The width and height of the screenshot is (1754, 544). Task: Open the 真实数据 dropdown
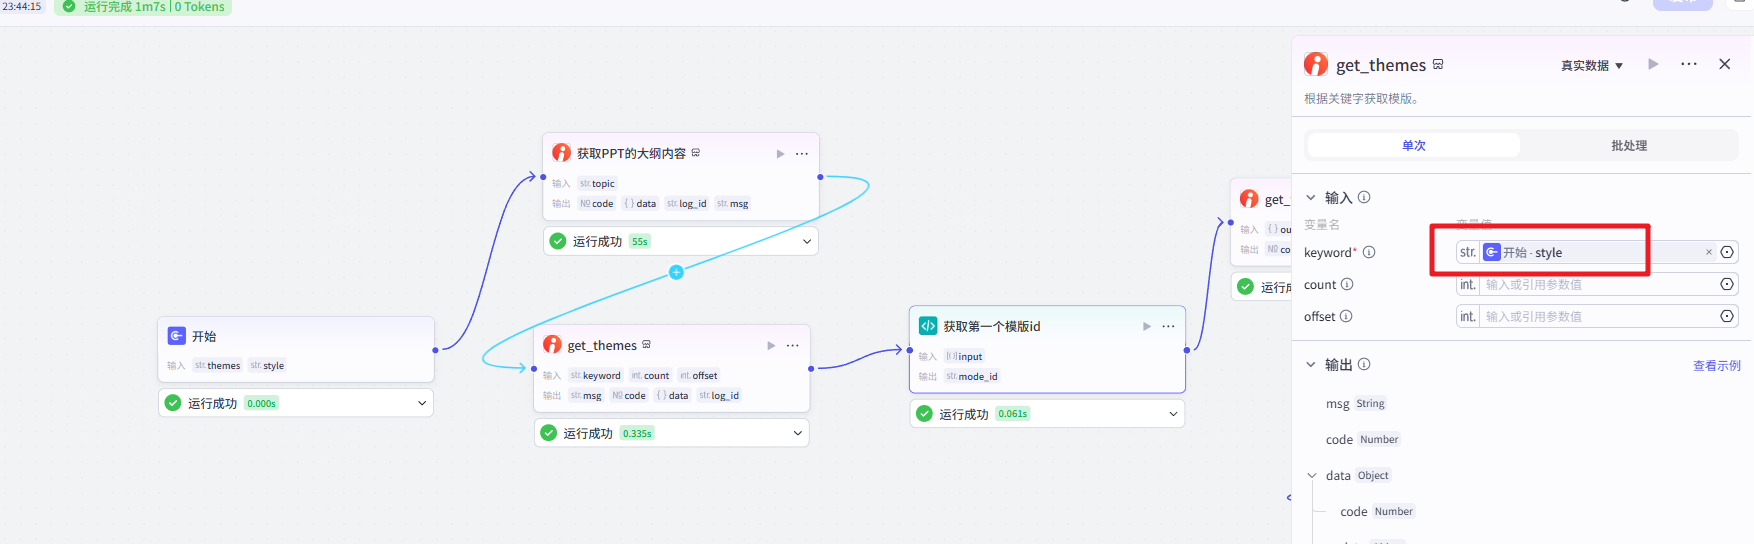(x=1592, y=65)
